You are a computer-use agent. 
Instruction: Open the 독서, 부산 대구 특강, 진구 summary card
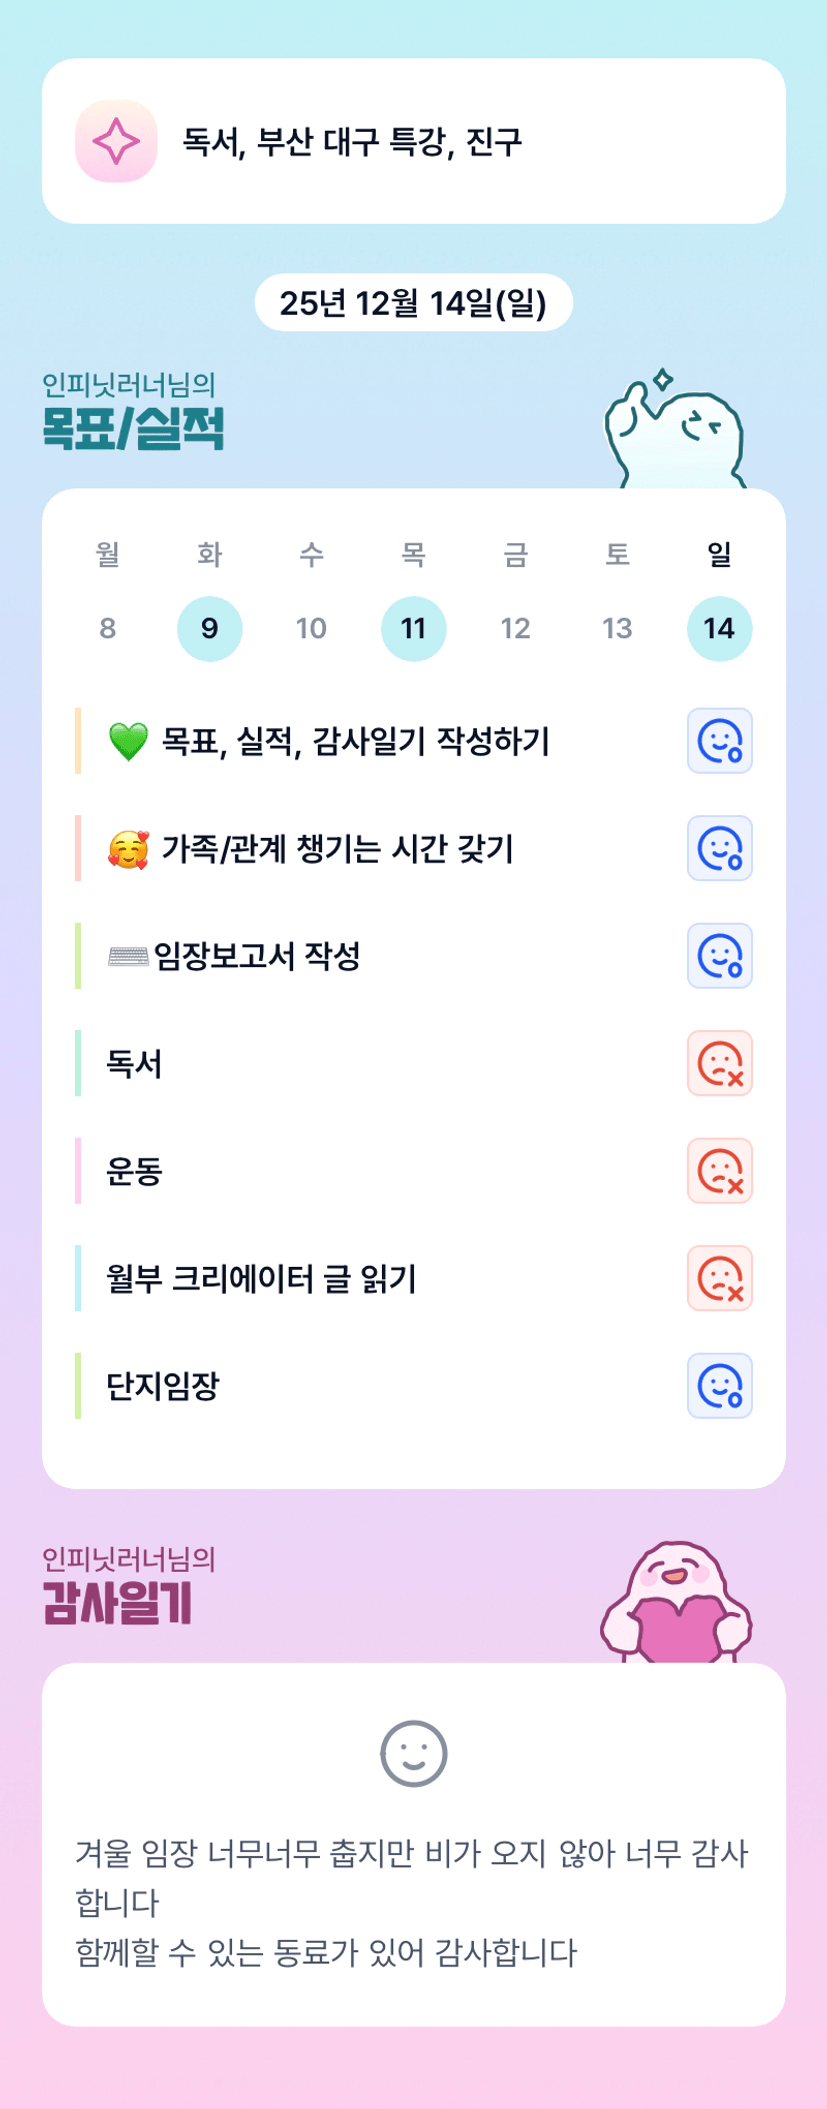[413, 141]
